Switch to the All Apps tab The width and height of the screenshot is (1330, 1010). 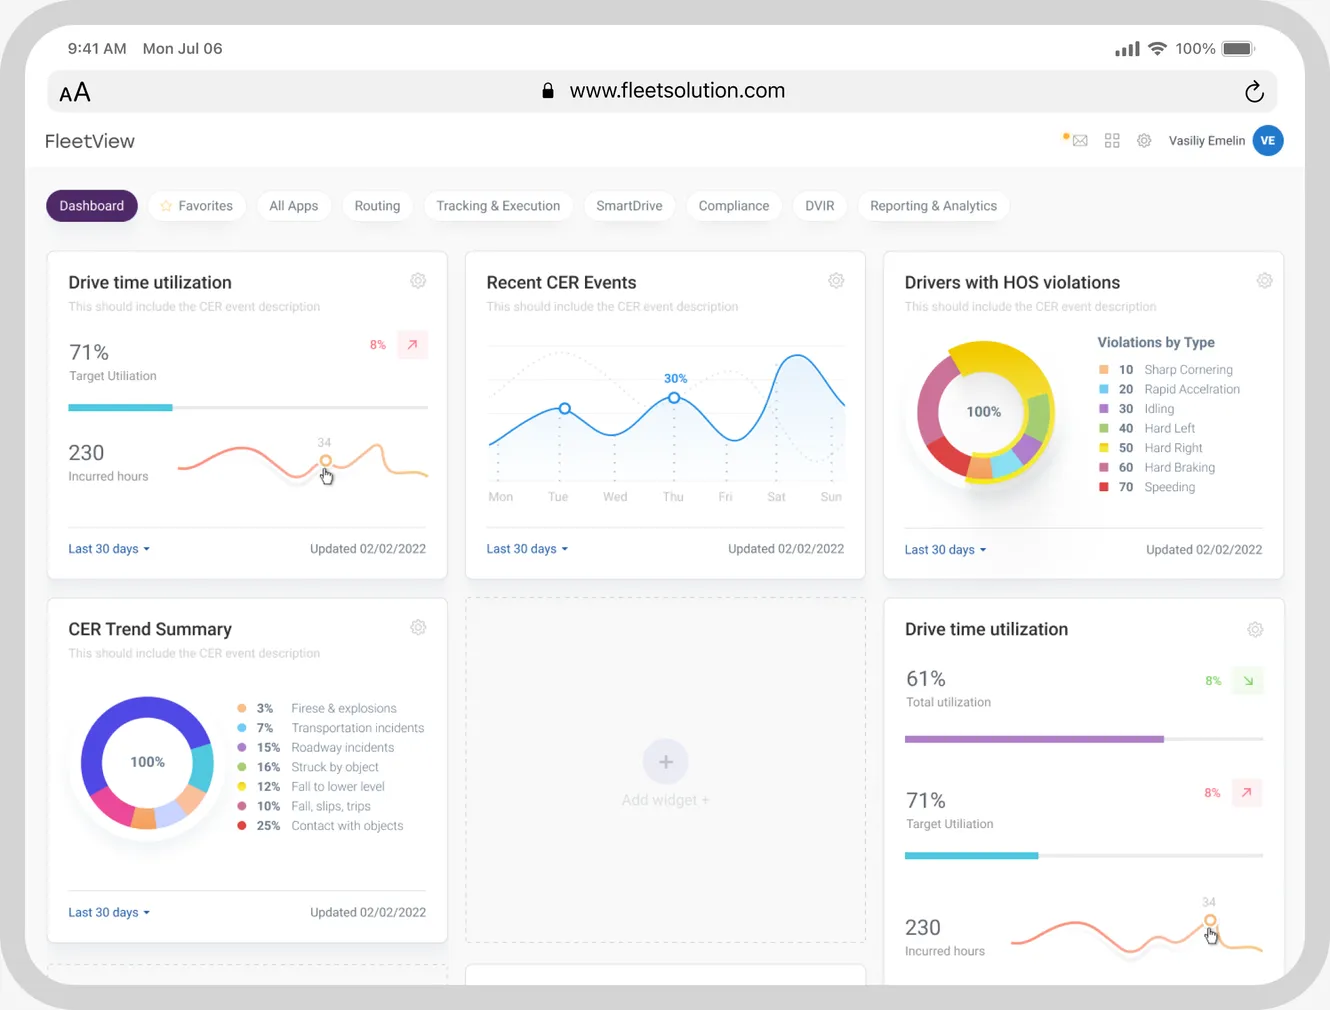click(294, 206)
